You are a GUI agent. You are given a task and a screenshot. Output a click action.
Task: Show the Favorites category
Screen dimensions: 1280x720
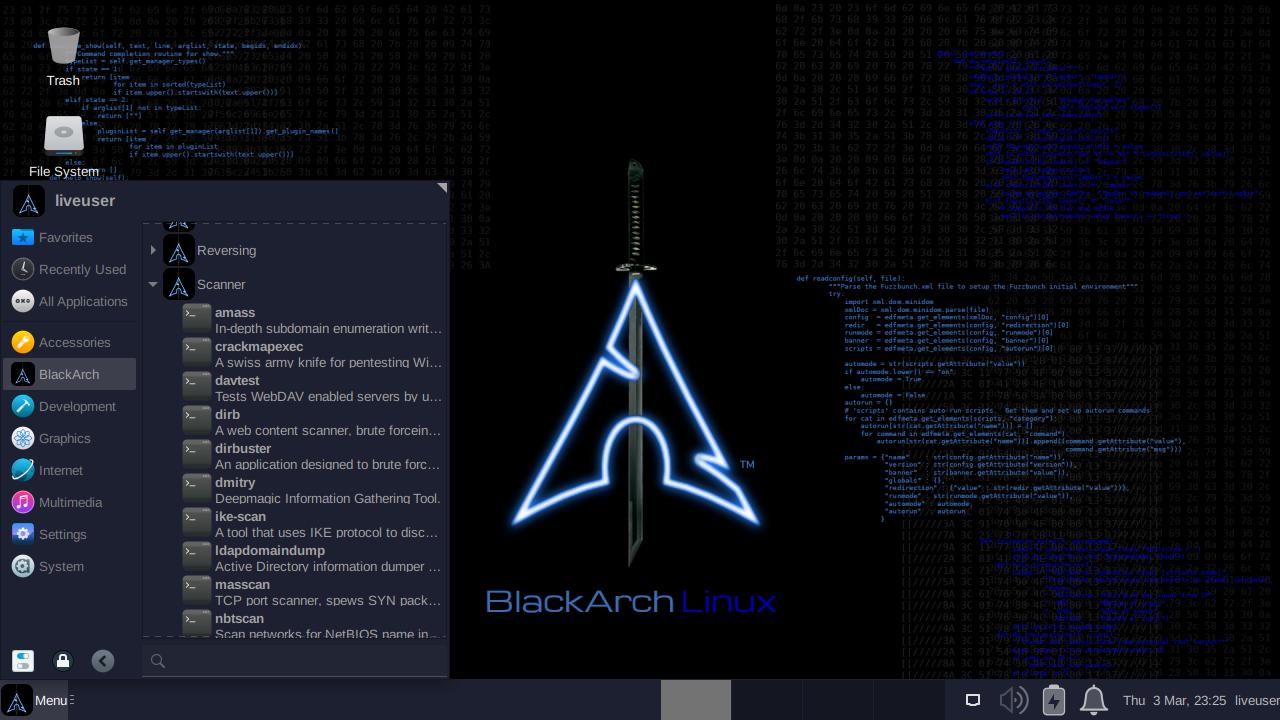point(69,237)
